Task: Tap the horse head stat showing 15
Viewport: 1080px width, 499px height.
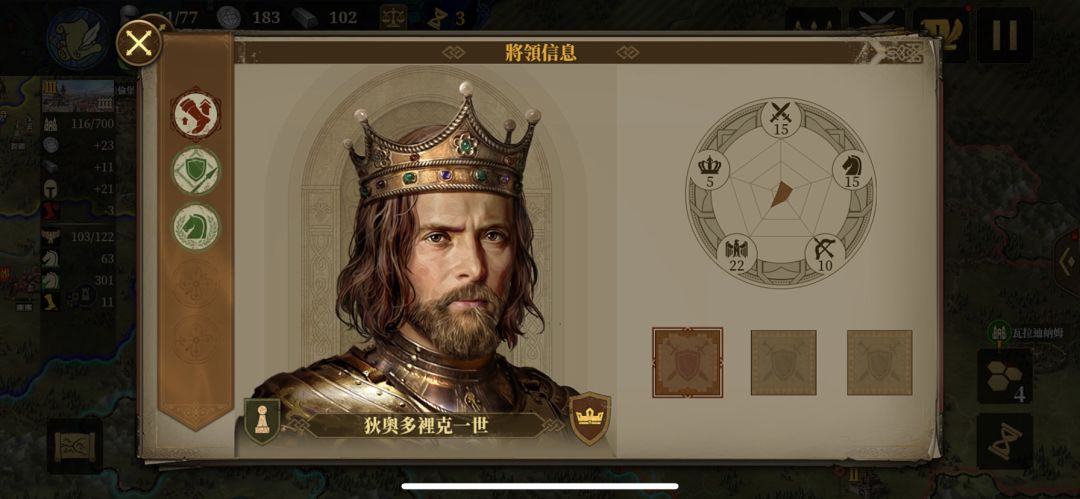Action: pyautogui.click(x=852, y=171)
